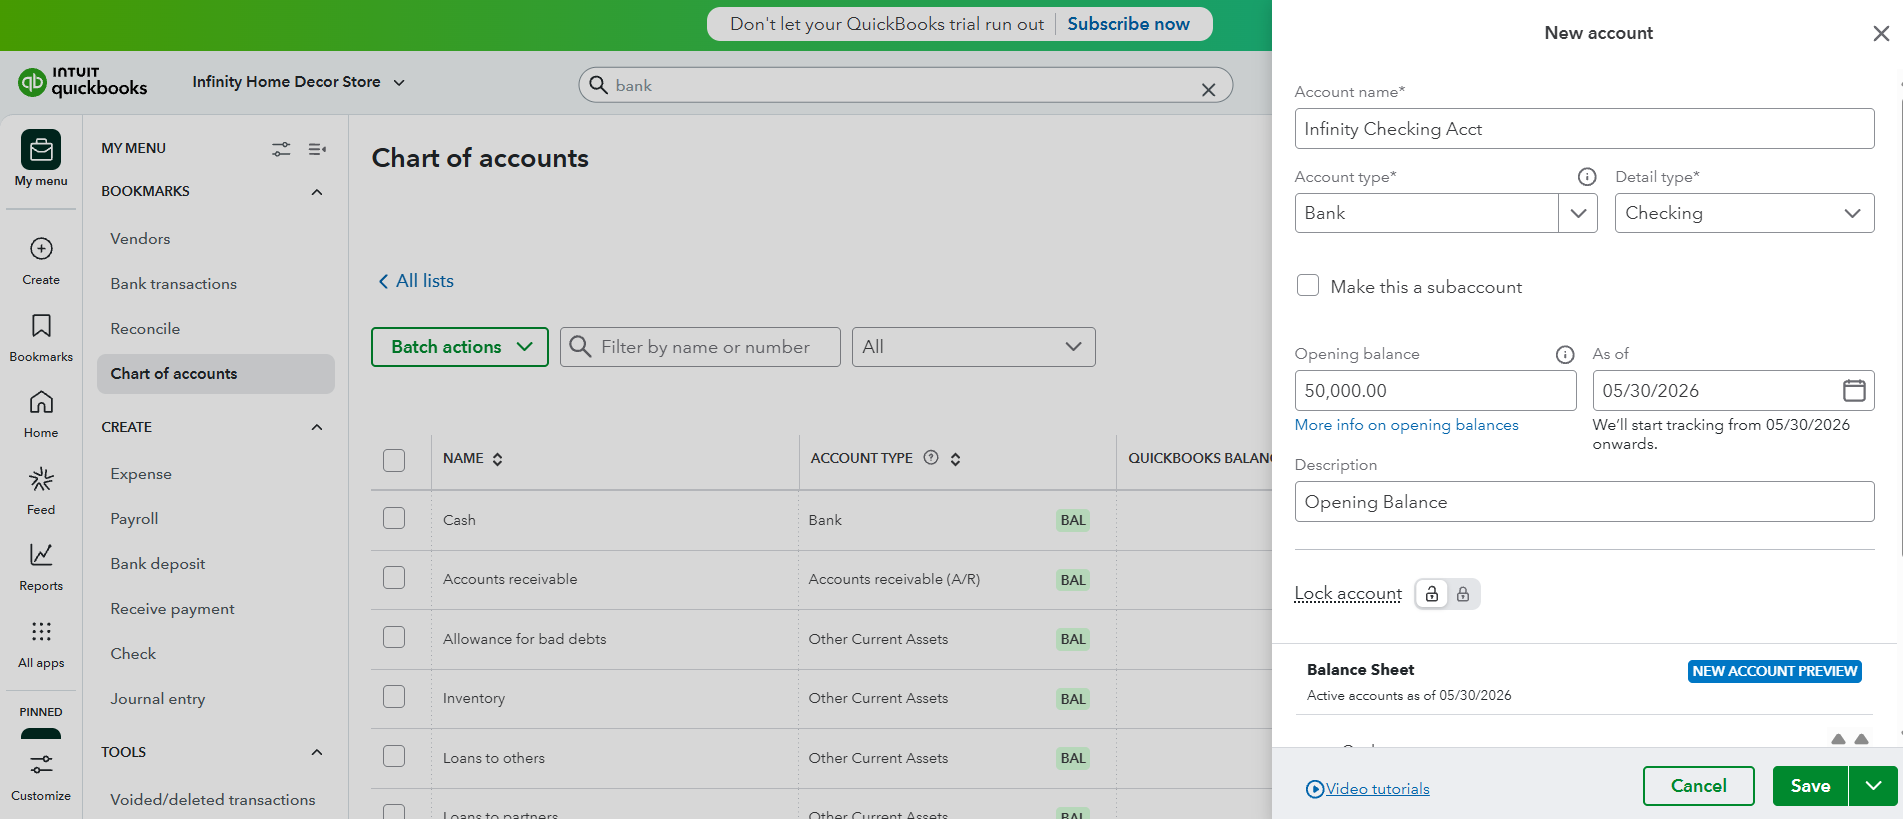The image size is (1903, 819).
Task: Click the Account Type help icon in table header
Action: (931, 458)
